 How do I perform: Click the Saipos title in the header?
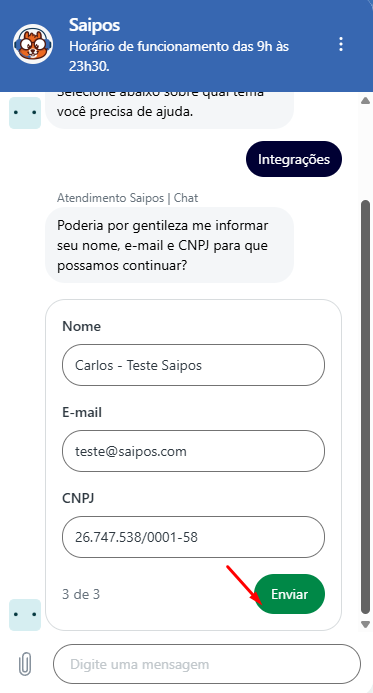(94, 25)
